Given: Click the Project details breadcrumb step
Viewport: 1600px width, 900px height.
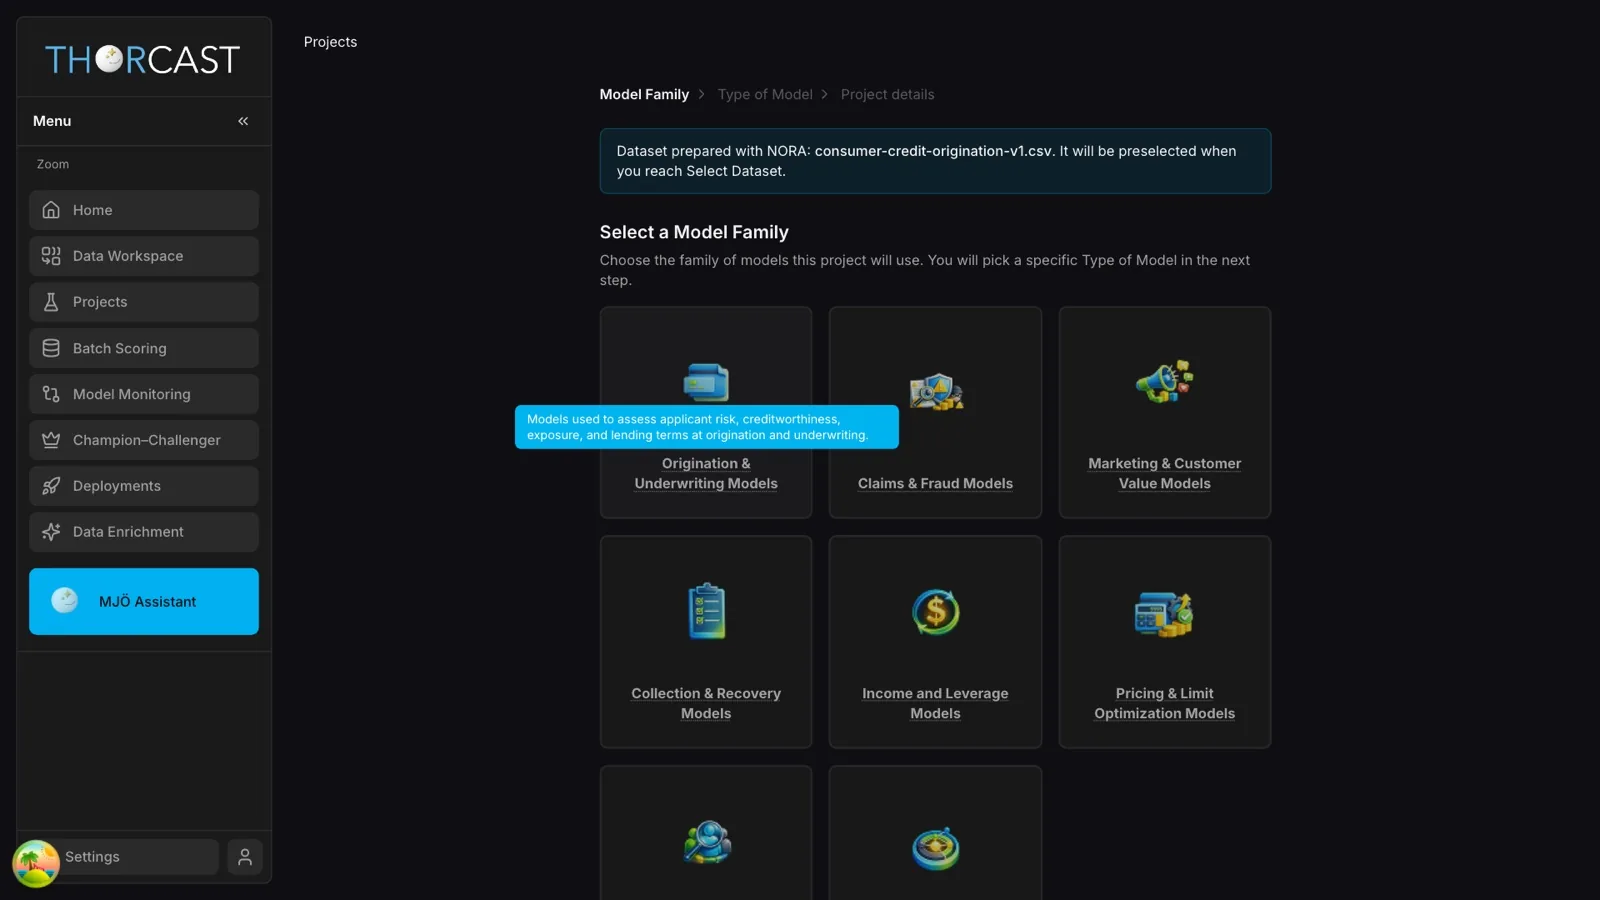Looking at the screenshot, I should (888, 94).
